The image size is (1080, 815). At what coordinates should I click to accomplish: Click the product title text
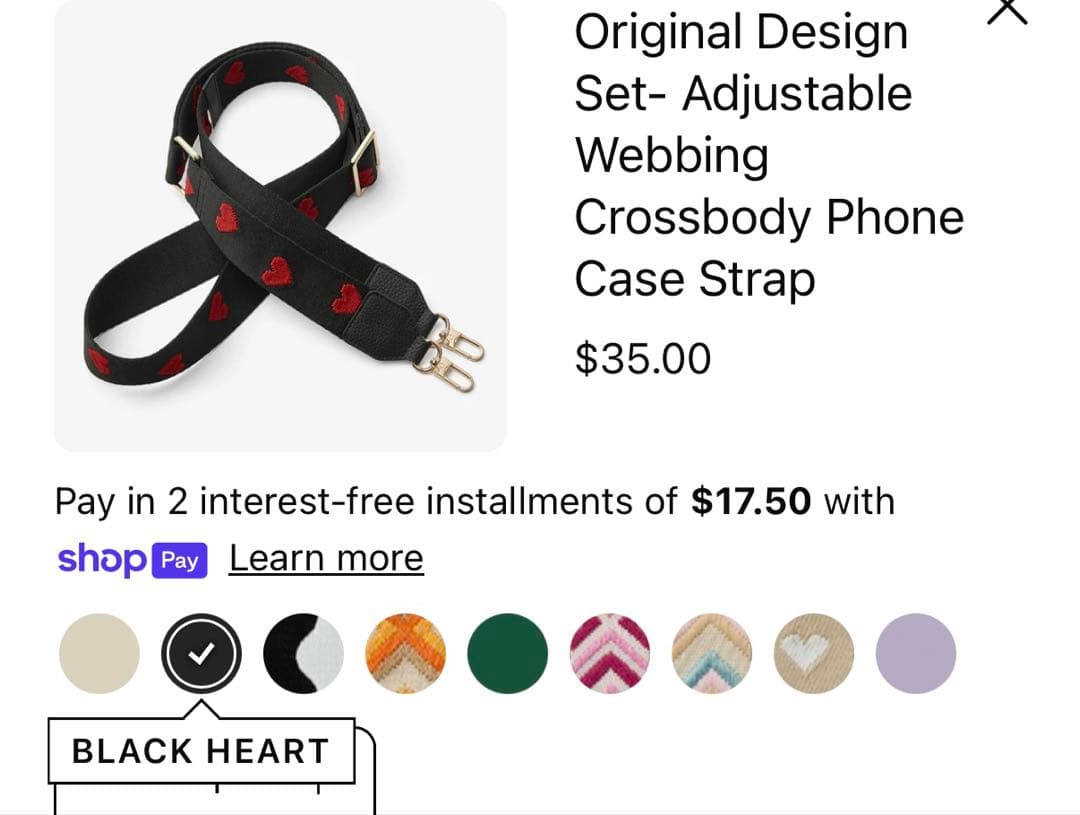tap(769, 155)
